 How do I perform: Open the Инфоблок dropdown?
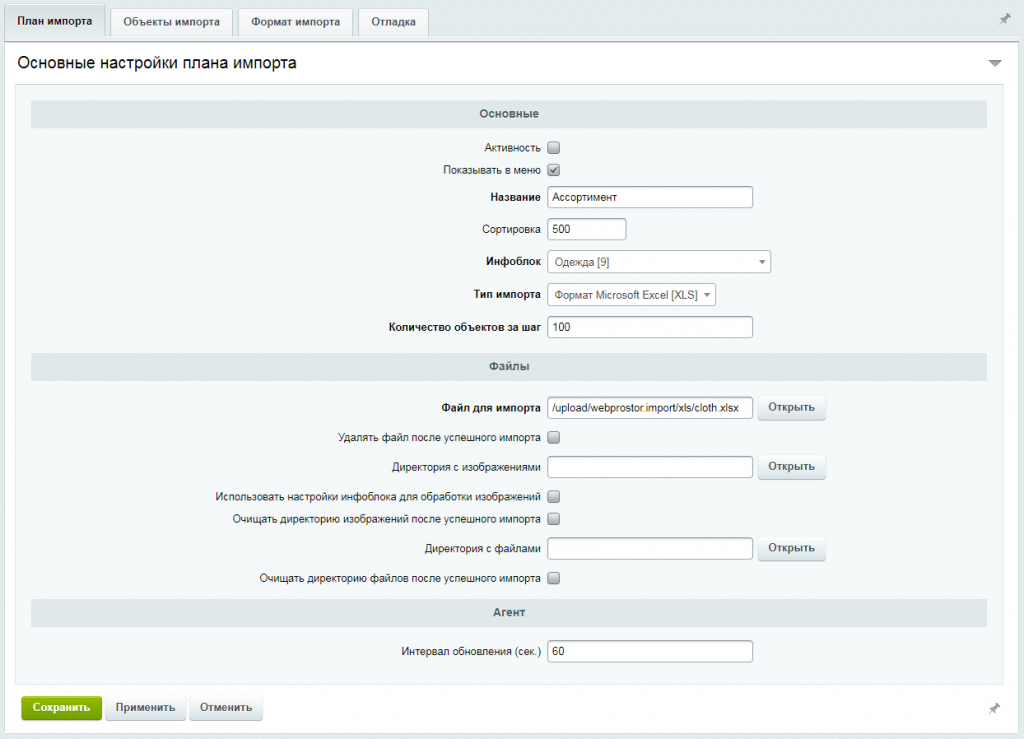tap(659, 262)
